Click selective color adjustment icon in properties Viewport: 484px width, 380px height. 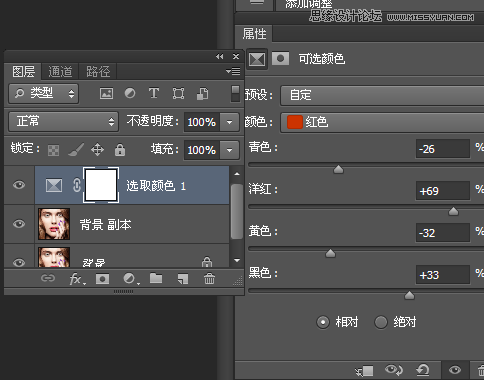257,59
